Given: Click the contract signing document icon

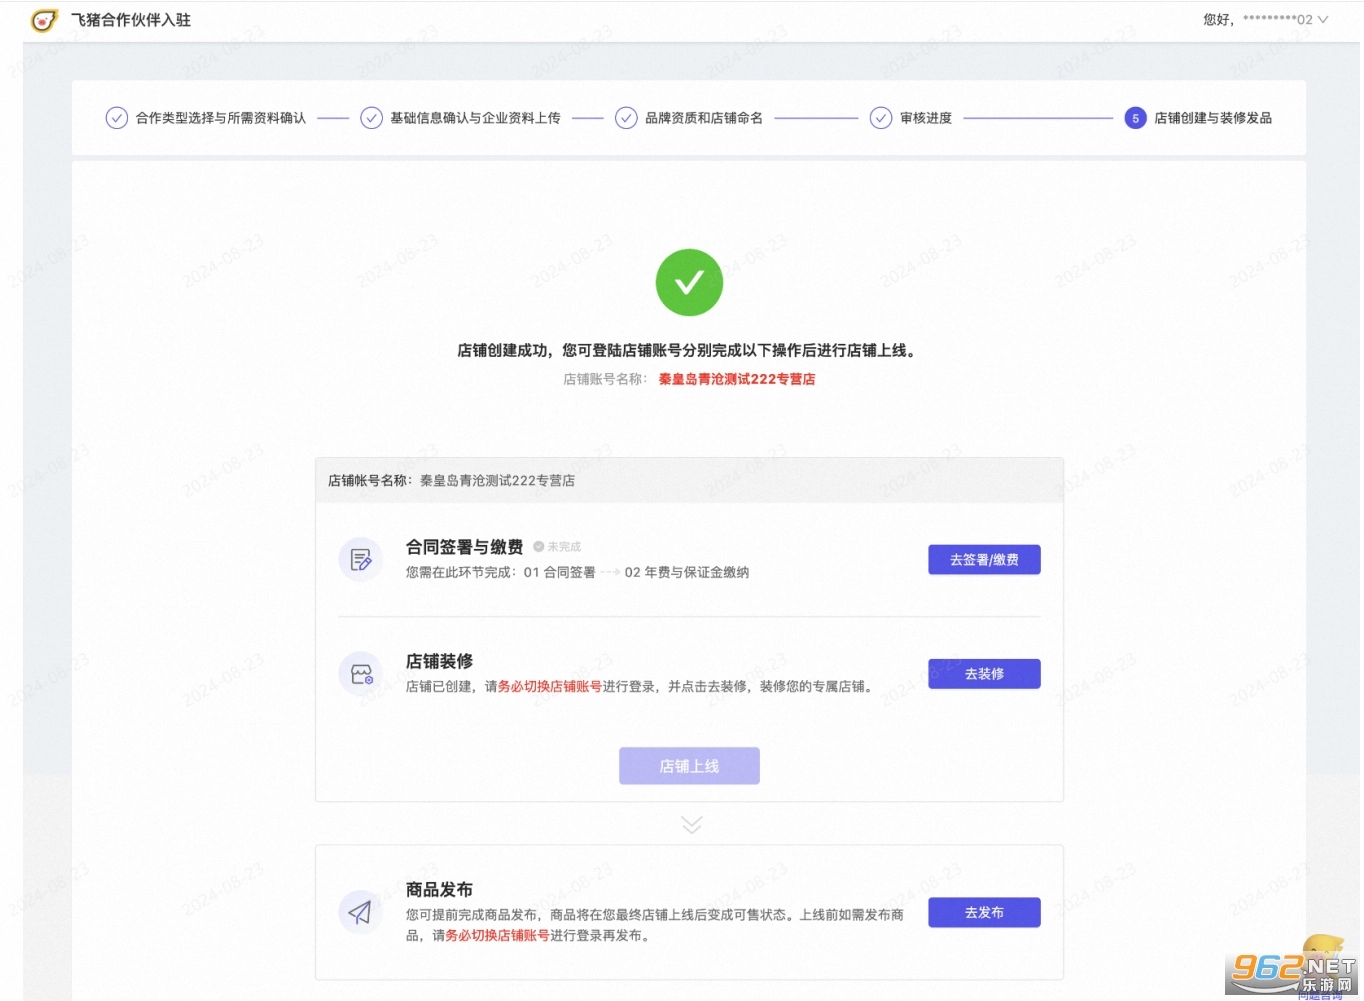Looking at the screenshot, I should point(361,560).
